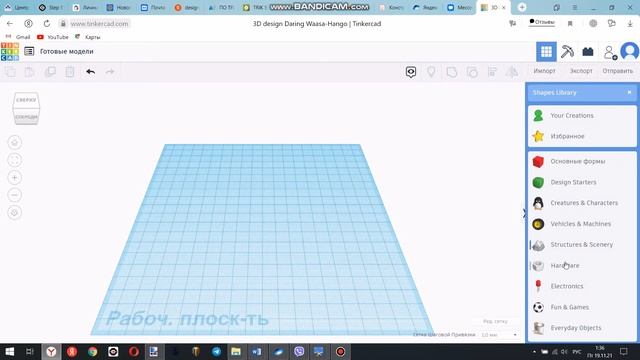Click the Copy toolbar icon
The height and width of the screenshot is (360, 640).
pyautogui.click(x=11, y=72)
